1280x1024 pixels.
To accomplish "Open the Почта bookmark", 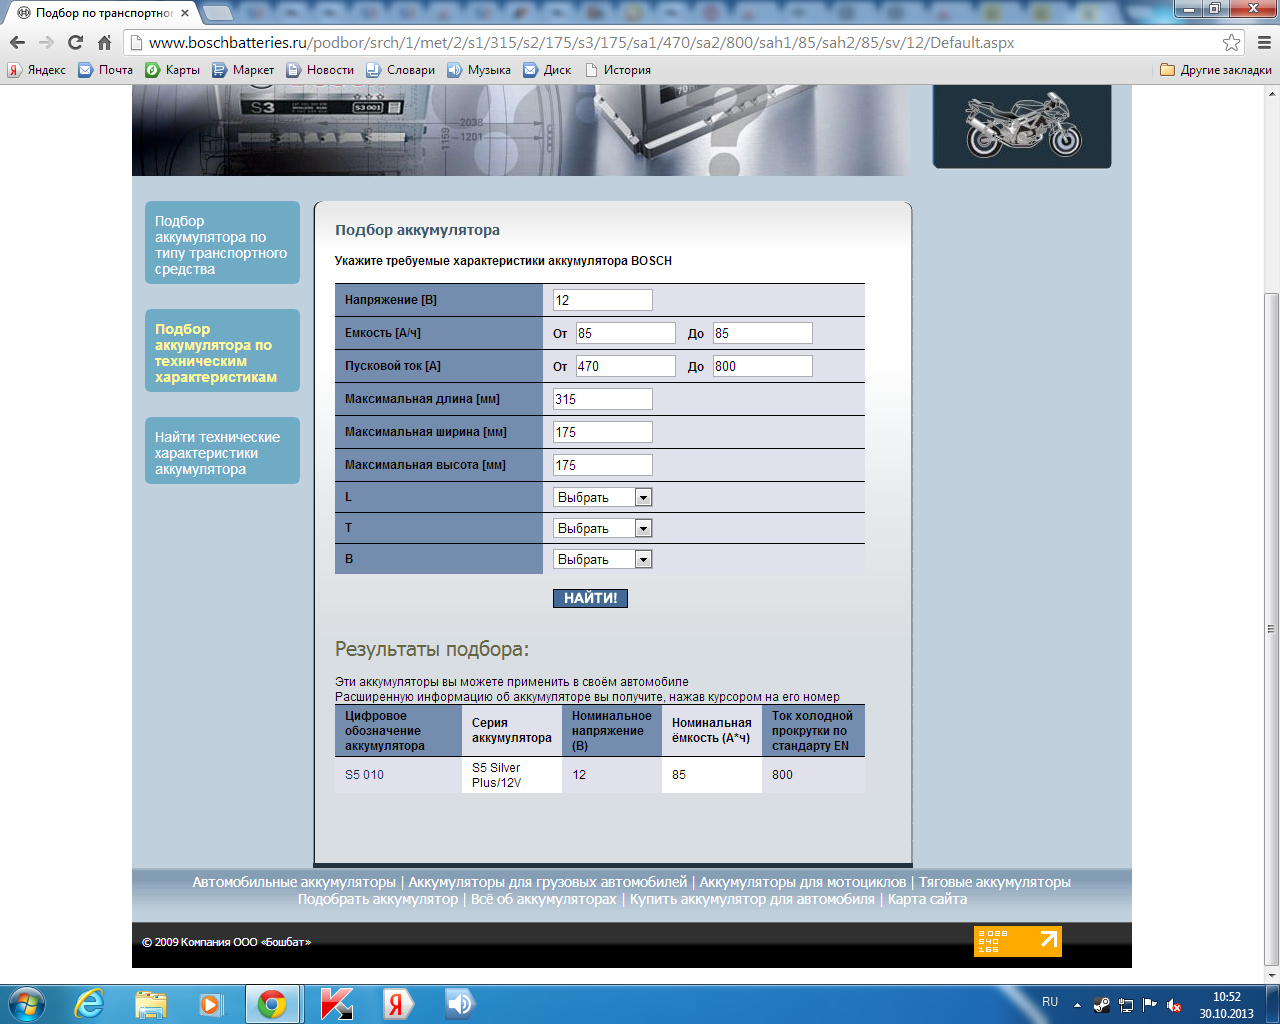I will coord(106,70).
